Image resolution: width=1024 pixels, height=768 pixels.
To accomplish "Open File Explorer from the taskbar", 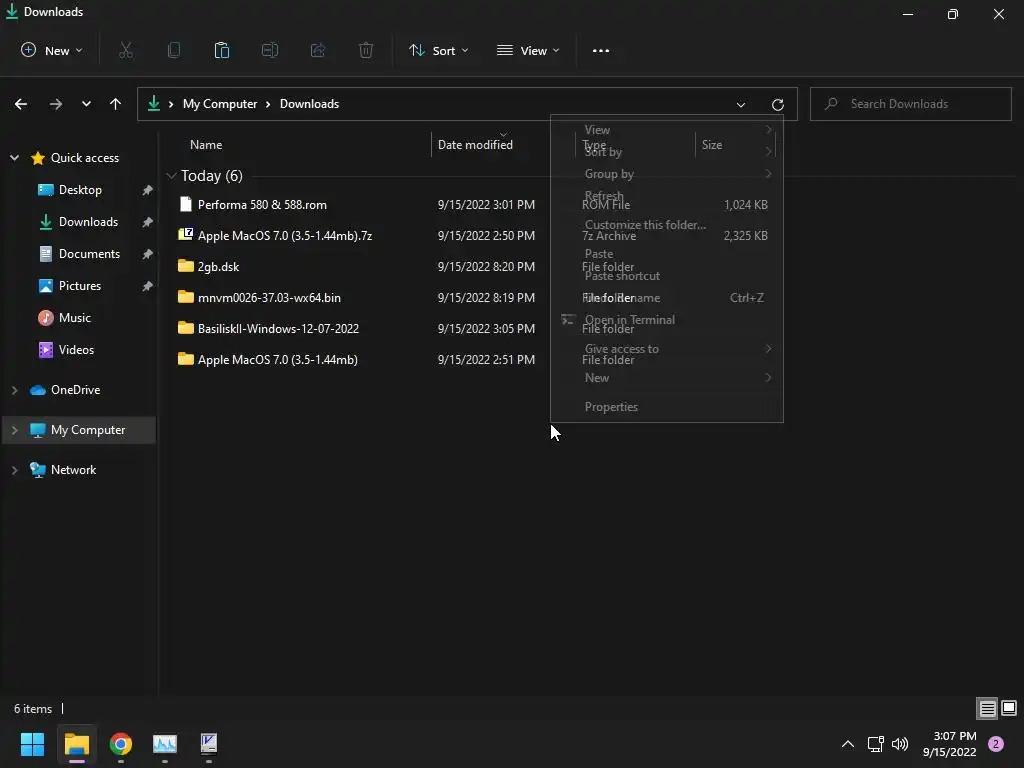I will [76, 743].
